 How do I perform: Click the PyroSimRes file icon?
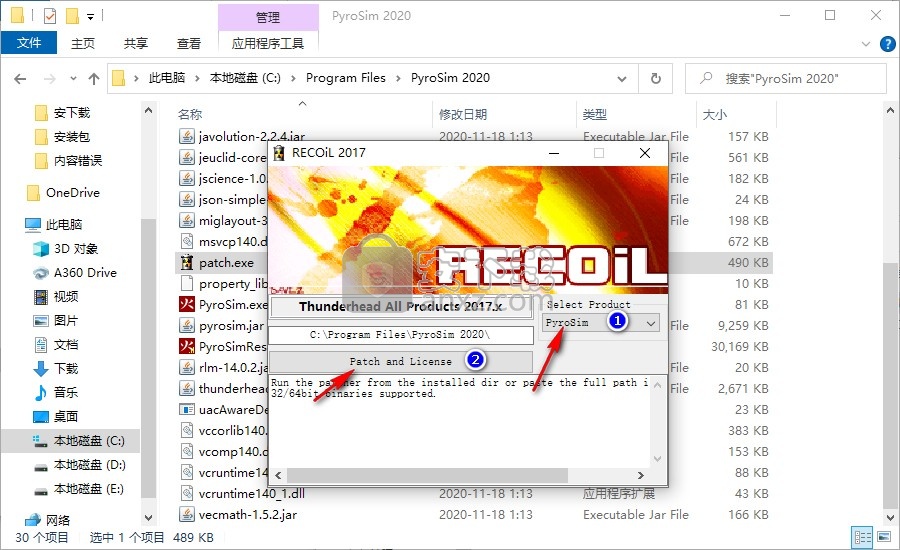(187, 346)
